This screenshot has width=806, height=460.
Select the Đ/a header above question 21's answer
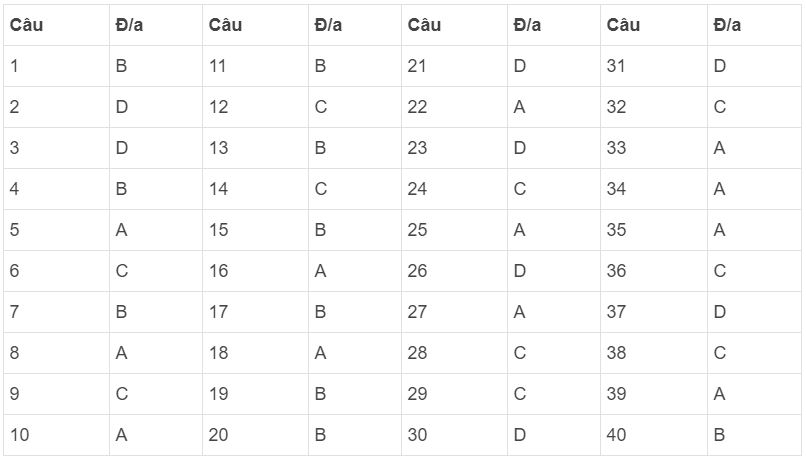[x=527, y=25]
